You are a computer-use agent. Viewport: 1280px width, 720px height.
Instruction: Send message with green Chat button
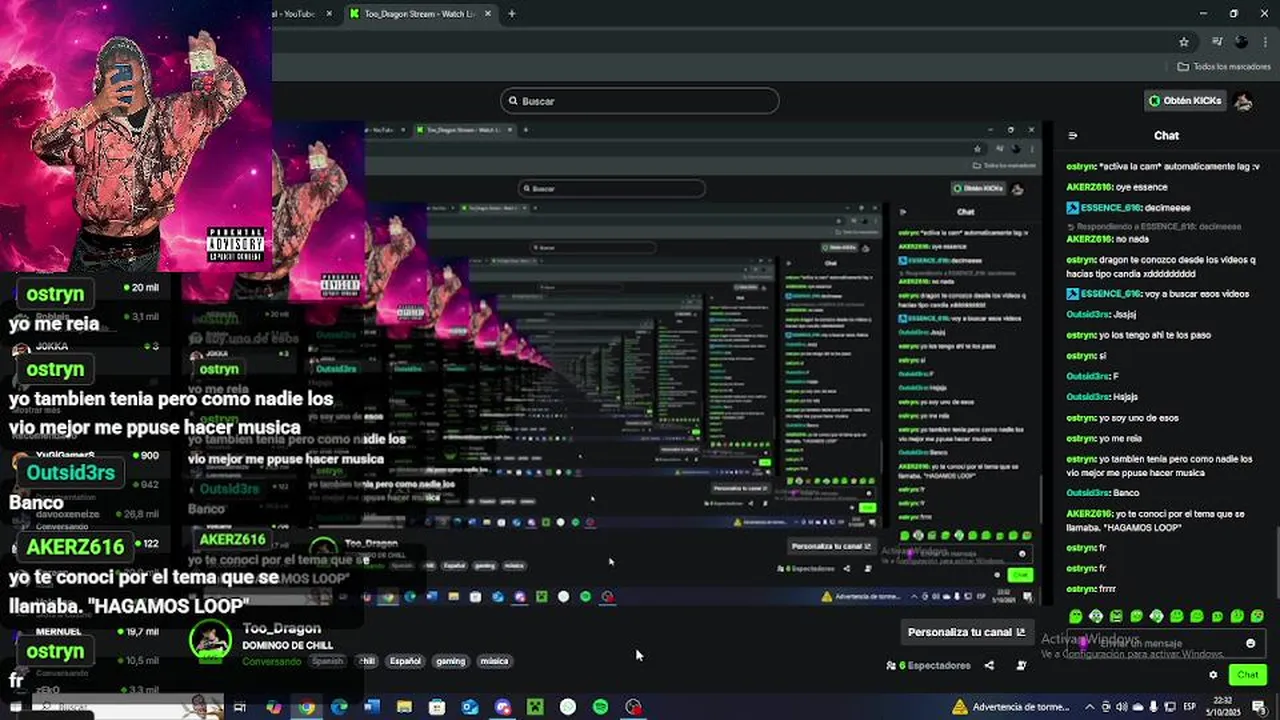[x=1247, y=675]
